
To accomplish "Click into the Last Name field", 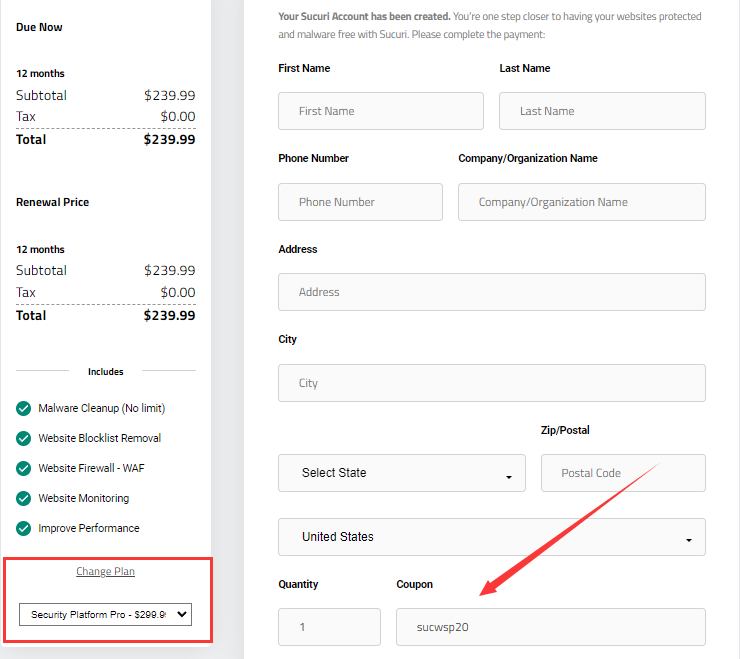I will click(601, 111).
